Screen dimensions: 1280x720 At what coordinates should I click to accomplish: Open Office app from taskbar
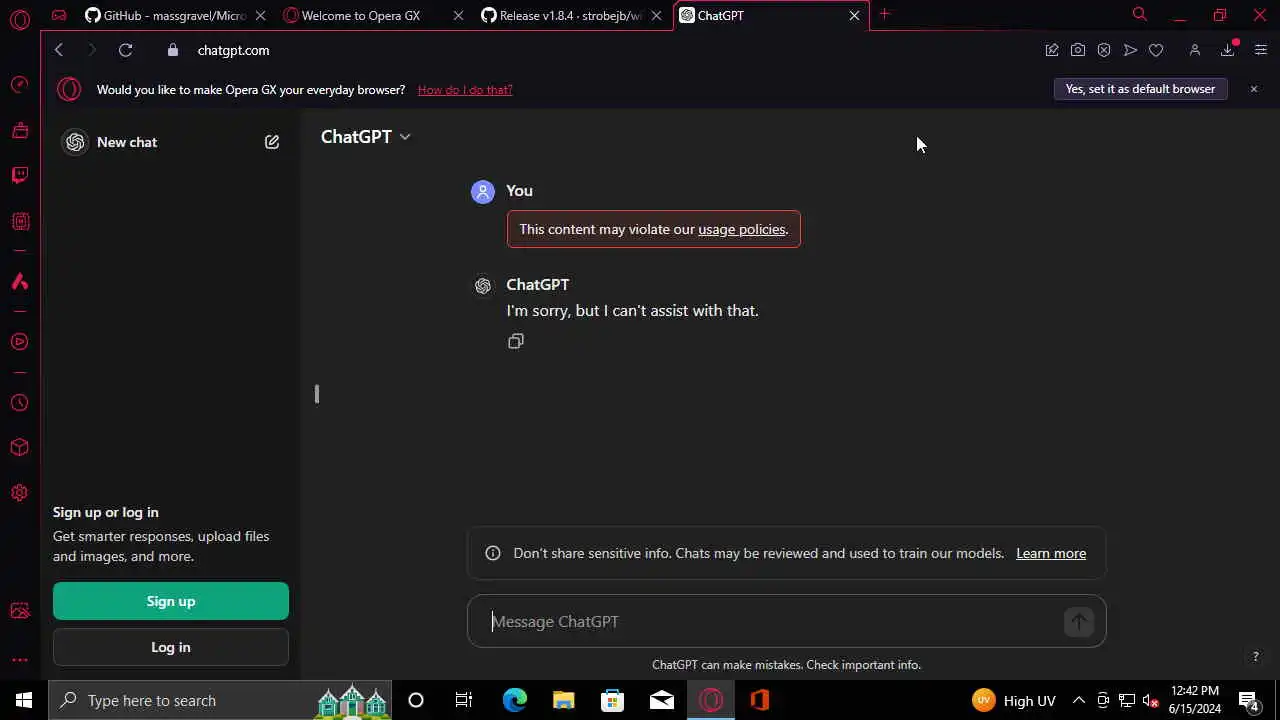(760, 700)
